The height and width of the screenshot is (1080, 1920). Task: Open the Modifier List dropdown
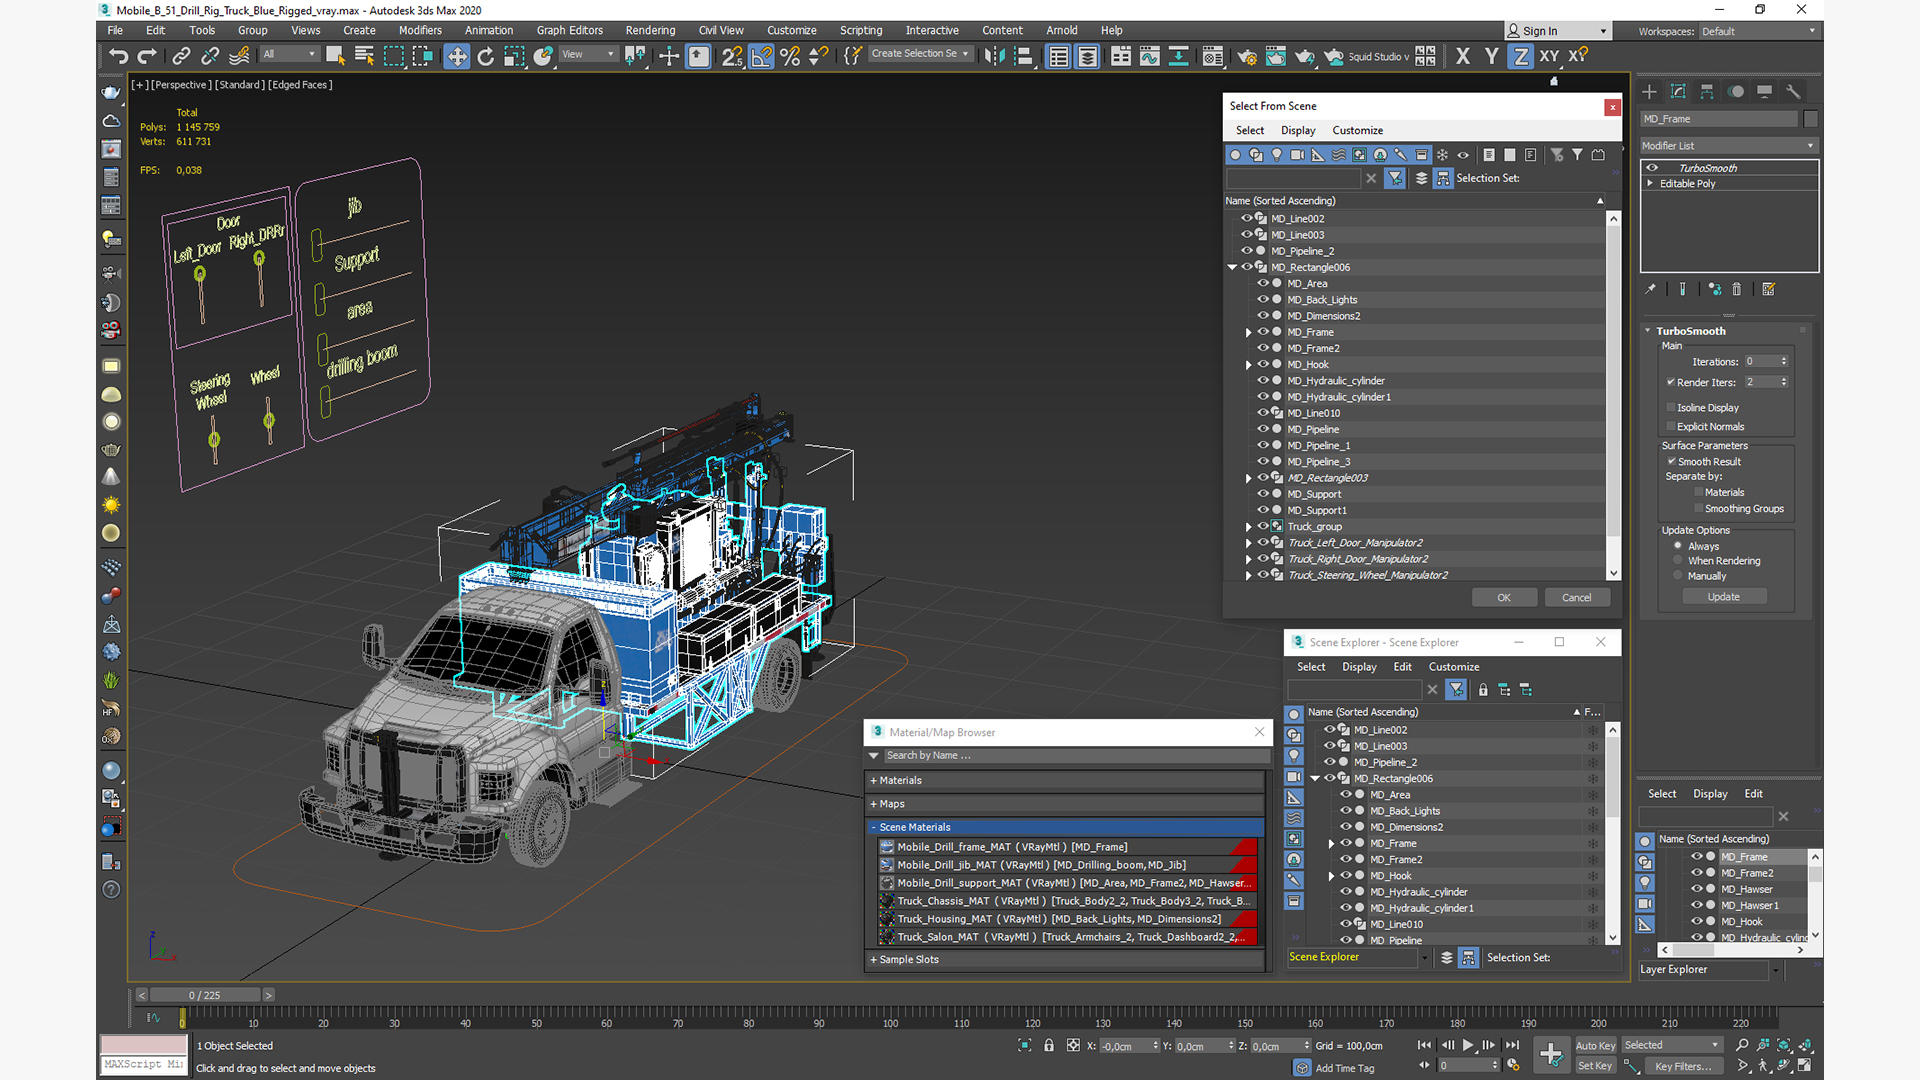click(1729, 146)
